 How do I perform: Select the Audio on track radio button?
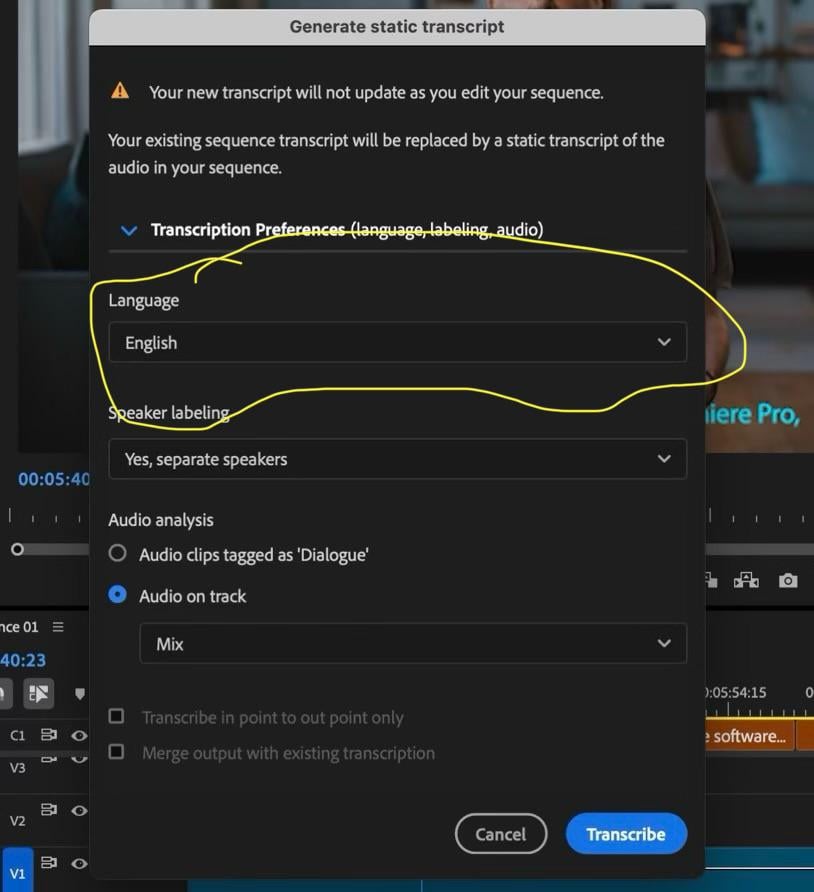click(x=118, y=595)
